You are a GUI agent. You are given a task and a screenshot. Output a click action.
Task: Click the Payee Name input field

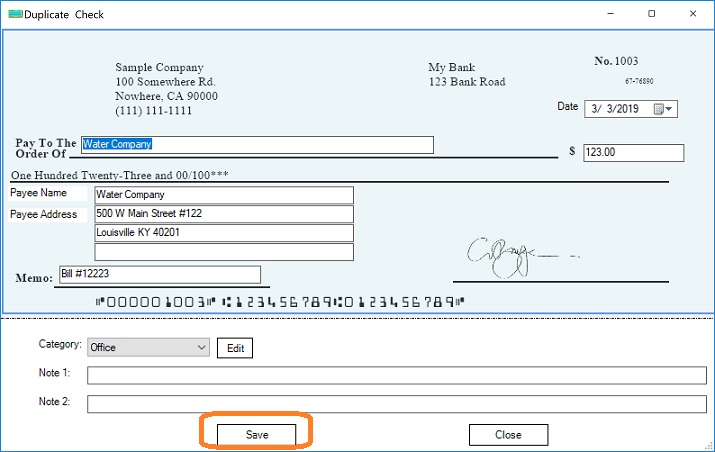coord(224,195)
